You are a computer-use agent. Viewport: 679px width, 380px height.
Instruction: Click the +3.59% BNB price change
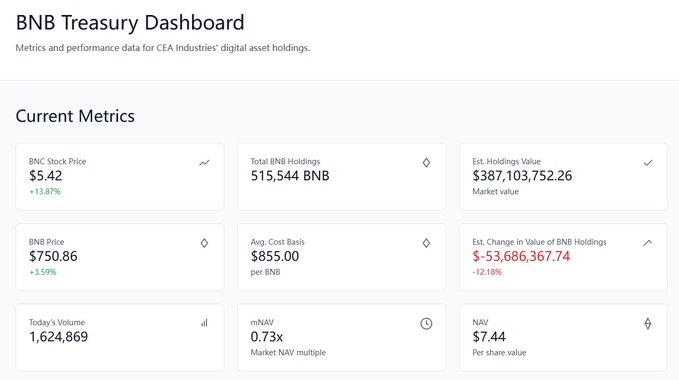point(43,272)
